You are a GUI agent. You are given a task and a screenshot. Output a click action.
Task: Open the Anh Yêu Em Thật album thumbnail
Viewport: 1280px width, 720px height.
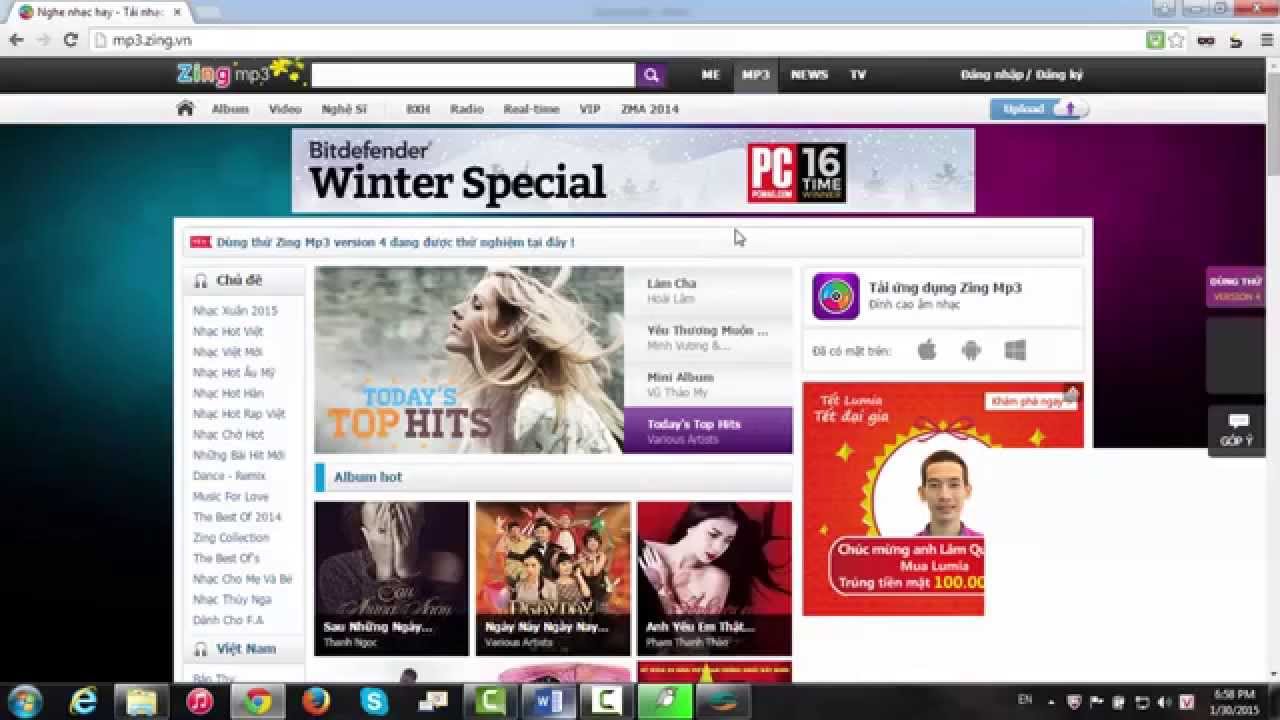click(x=714, y=579)
